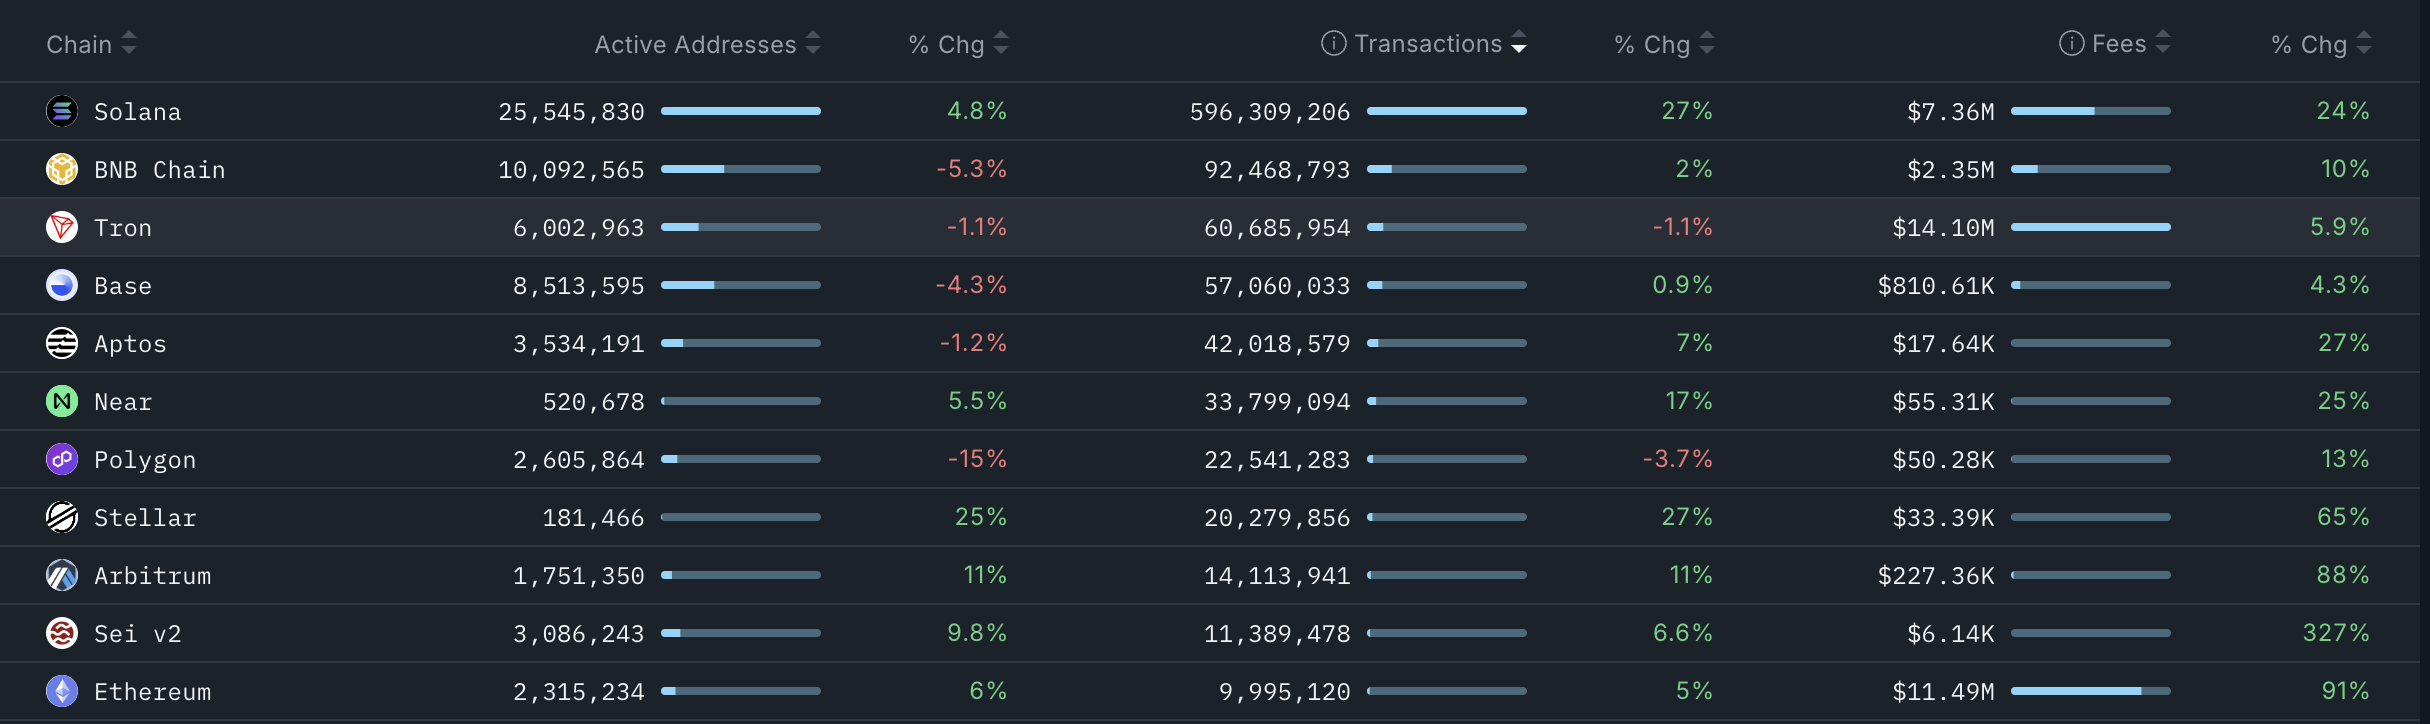Toggle sort arrows next to Transactions

1519,43
